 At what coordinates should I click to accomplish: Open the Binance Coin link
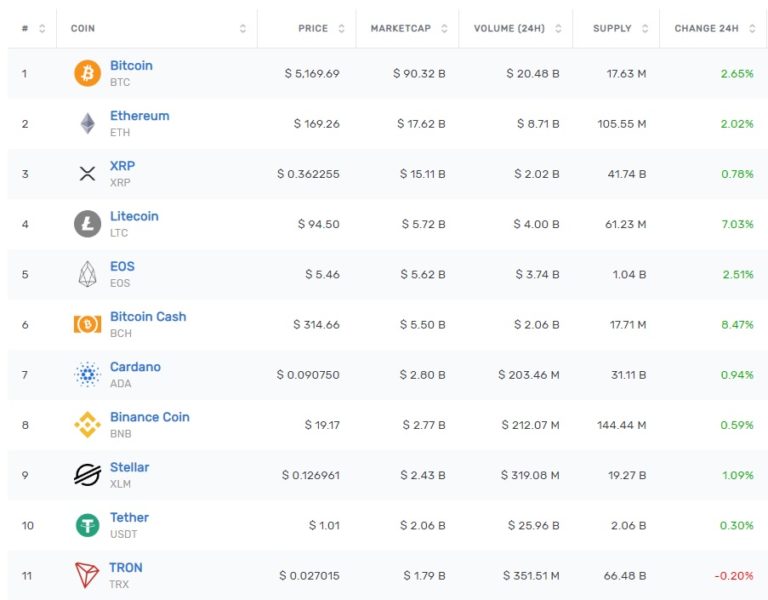coord(149,417)
